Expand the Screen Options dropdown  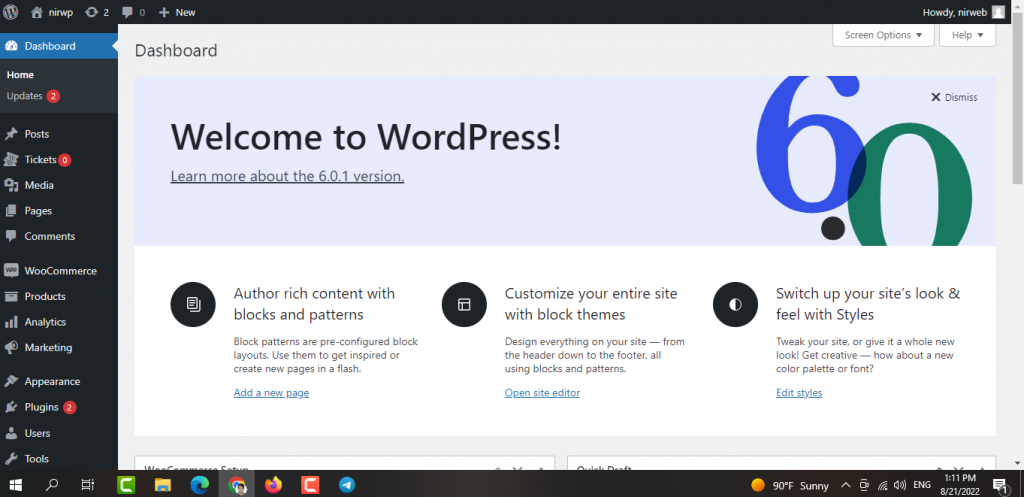point(883,35)
